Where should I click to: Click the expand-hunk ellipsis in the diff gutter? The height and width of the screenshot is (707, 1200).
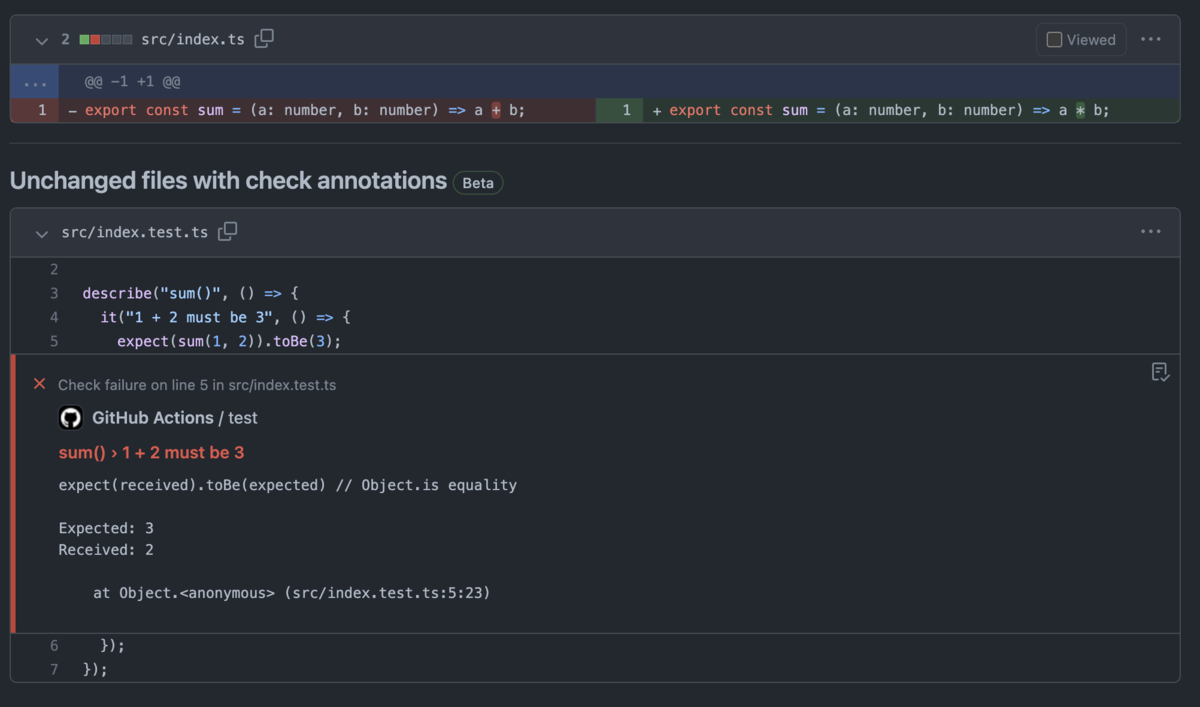[34, 81]
